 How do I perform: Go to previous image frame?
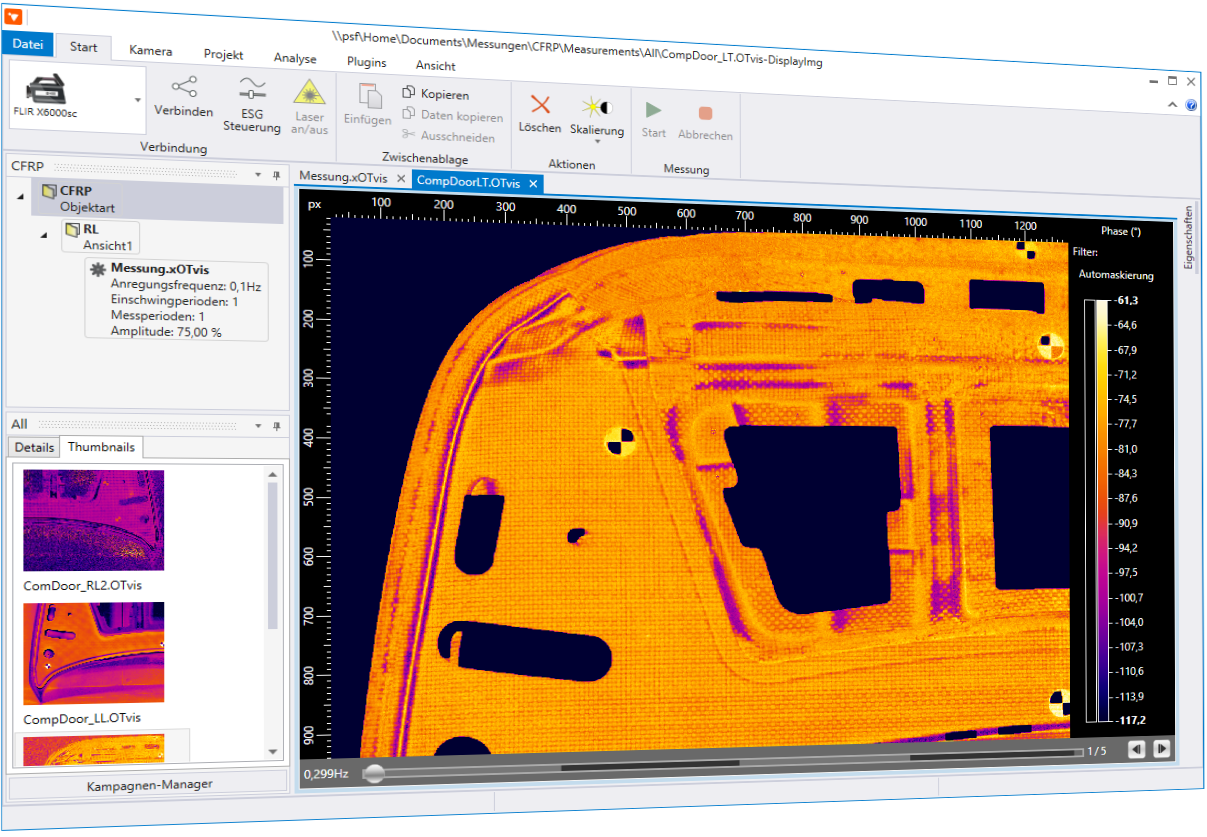click(x=1137, y=748)
